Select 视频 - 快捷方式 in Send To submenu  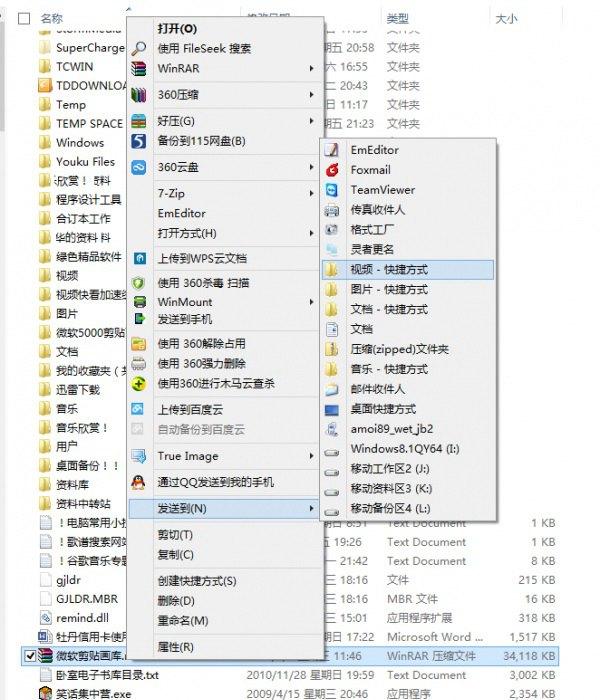(408, 270)
